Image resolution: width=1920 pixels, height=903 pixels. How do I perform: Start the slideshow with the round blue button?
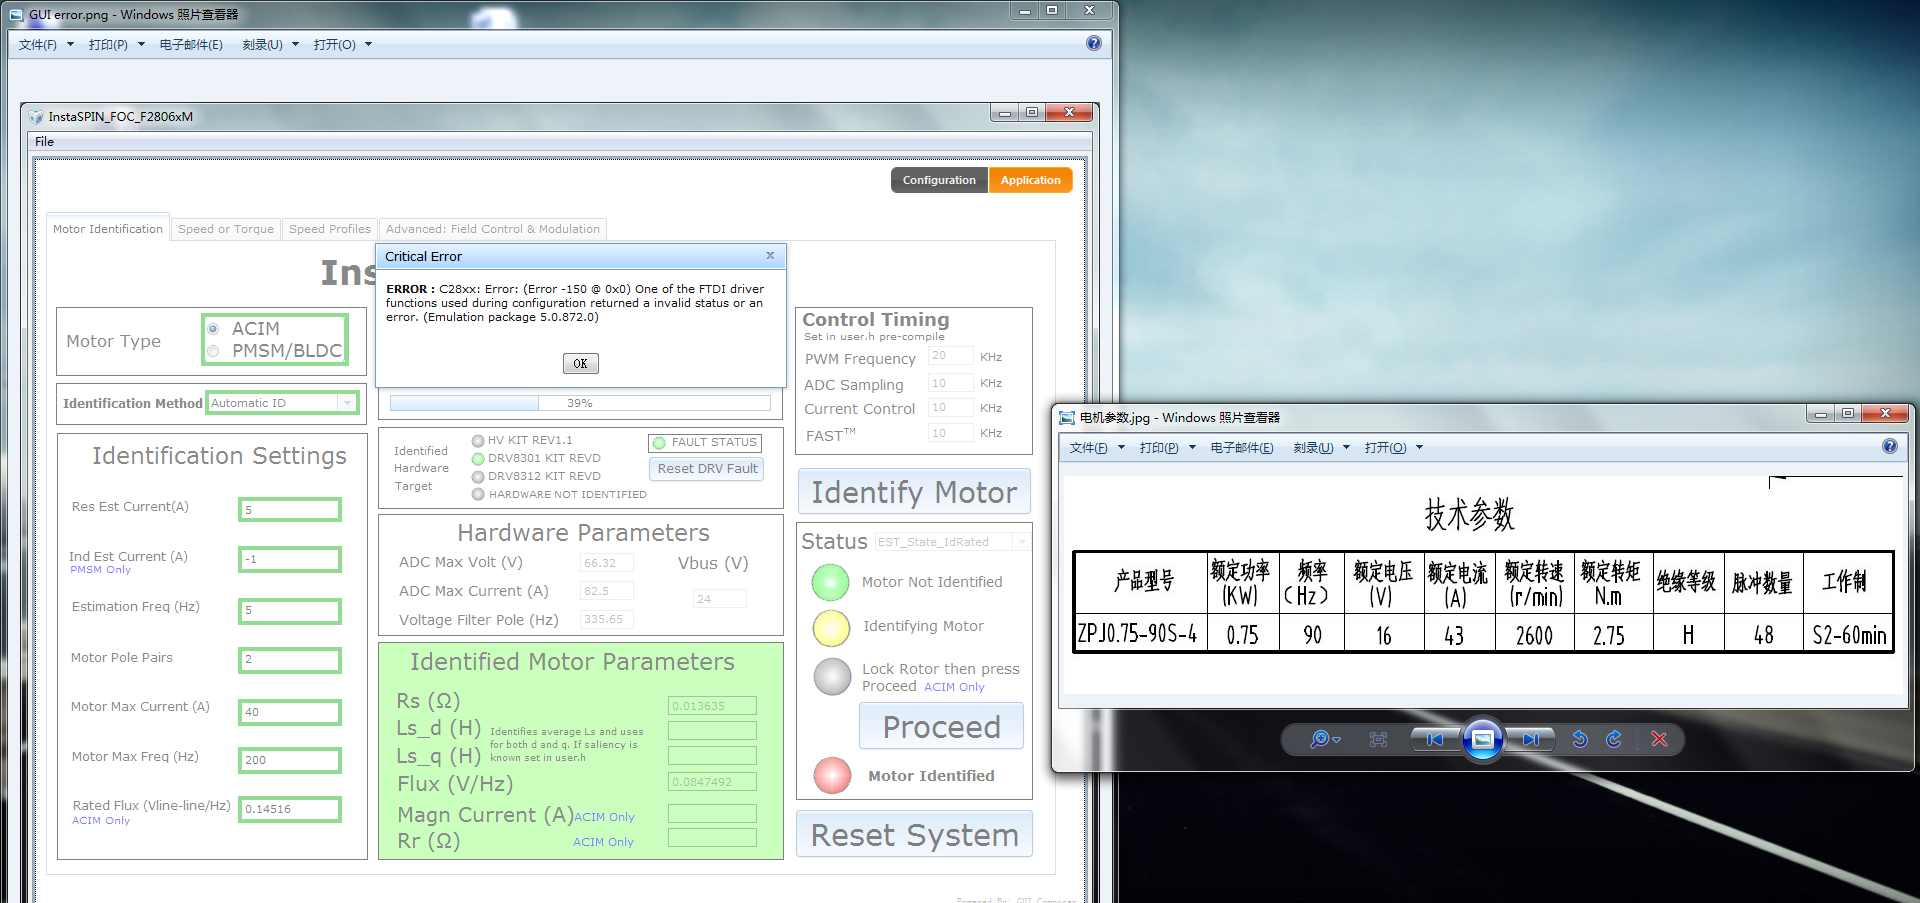pos(1483,739)
